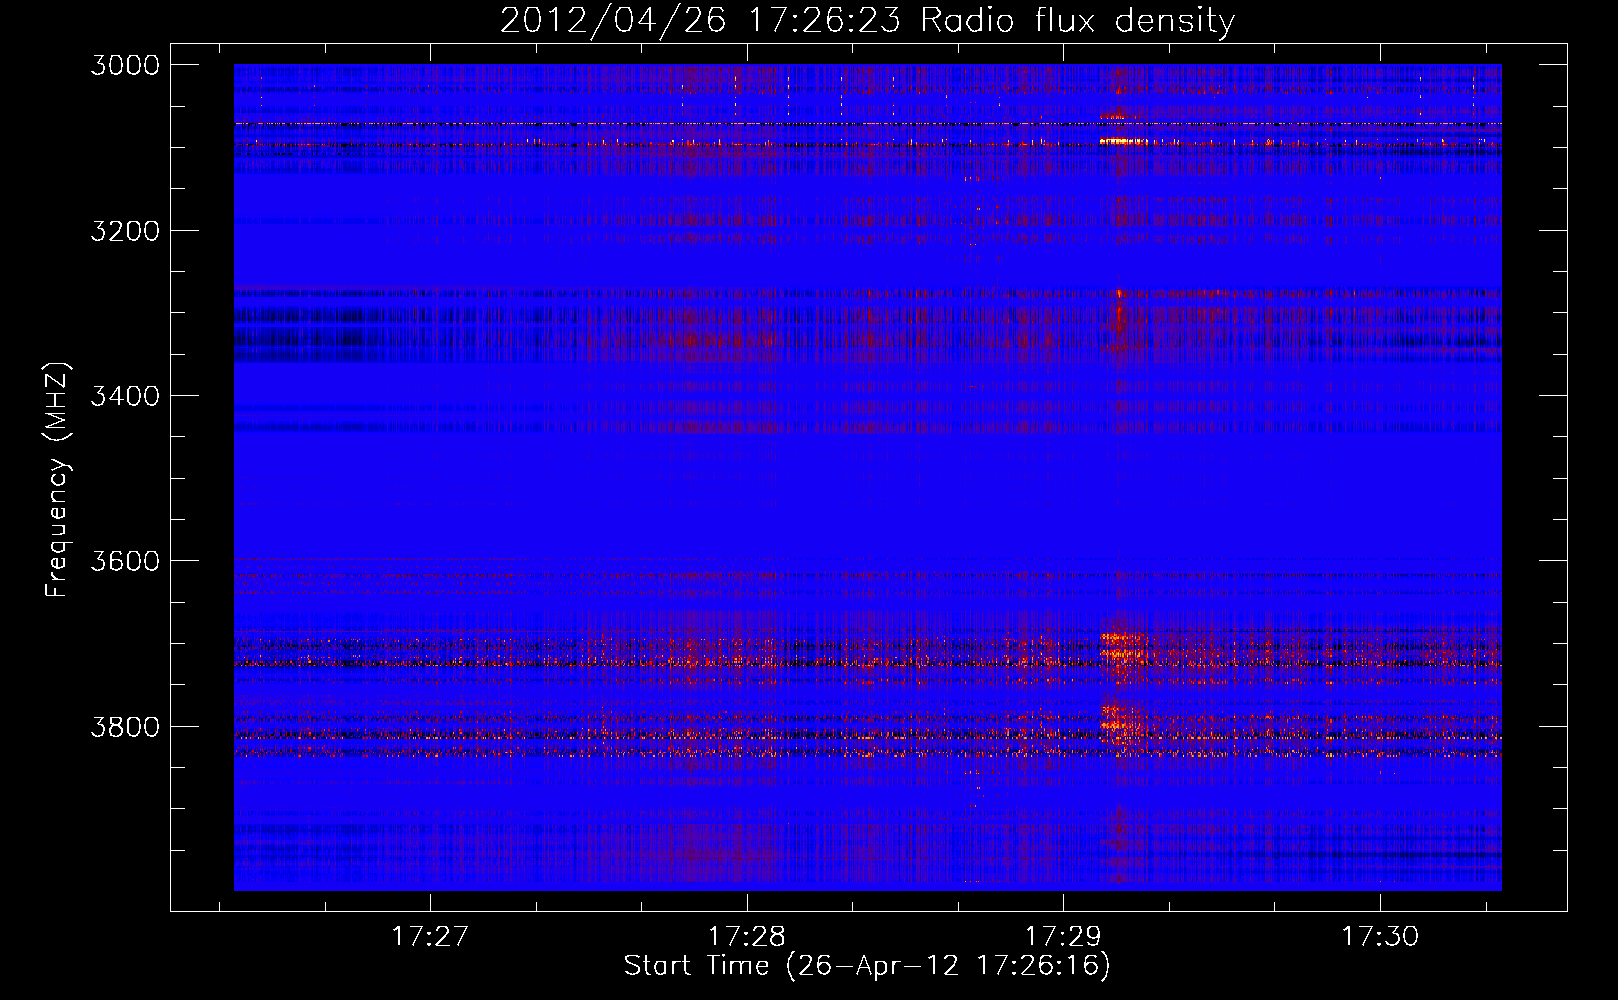Click the plot title '2012/04/26 17:26:23 Radio flux density'
Image resolution: width=1618 pixels, height=1000 pixels.
point(867,21)
